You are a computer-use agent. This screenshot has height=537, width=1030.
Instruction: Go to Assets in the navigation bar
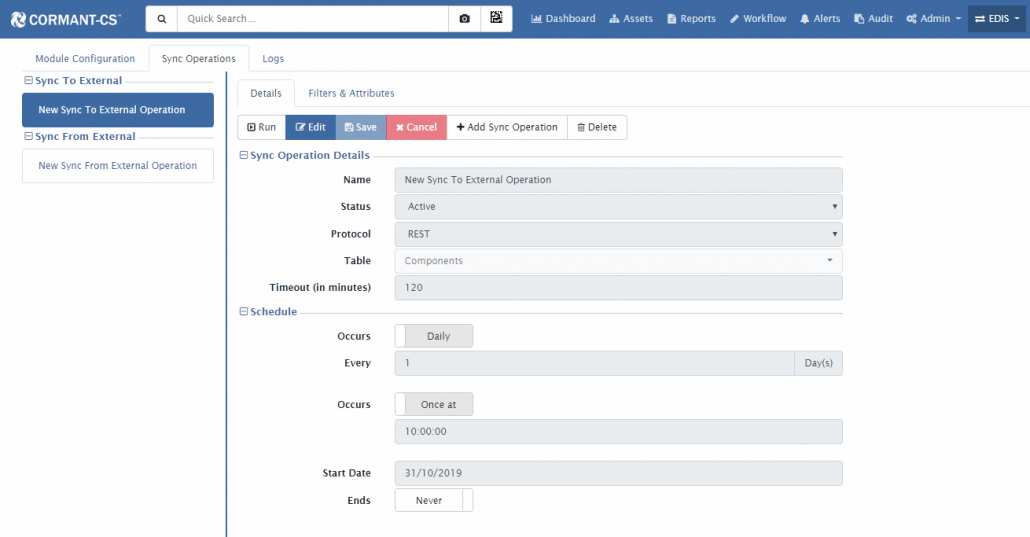(x=630, y=19)
